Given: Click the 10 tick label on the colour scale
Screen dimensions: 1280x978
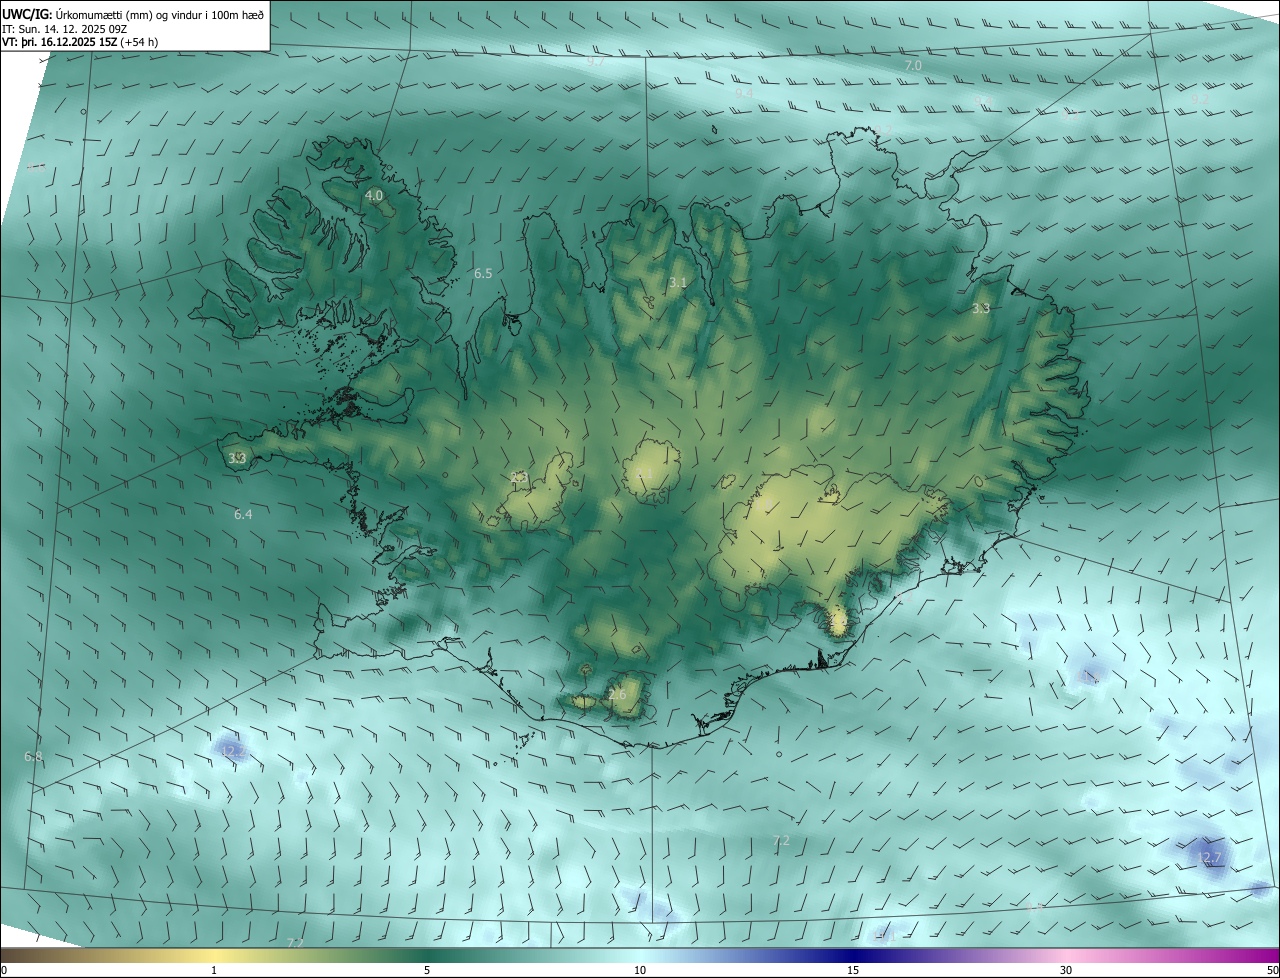Looking at the screenshot, I should coord(640,971).
